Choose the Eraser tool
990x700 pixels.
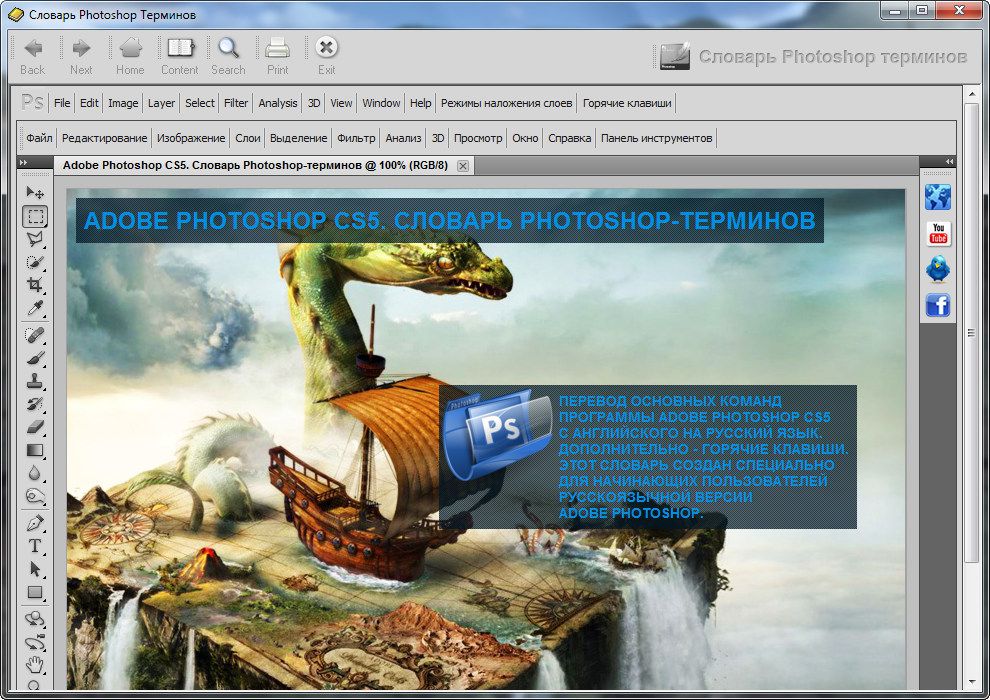click(35, 427)
